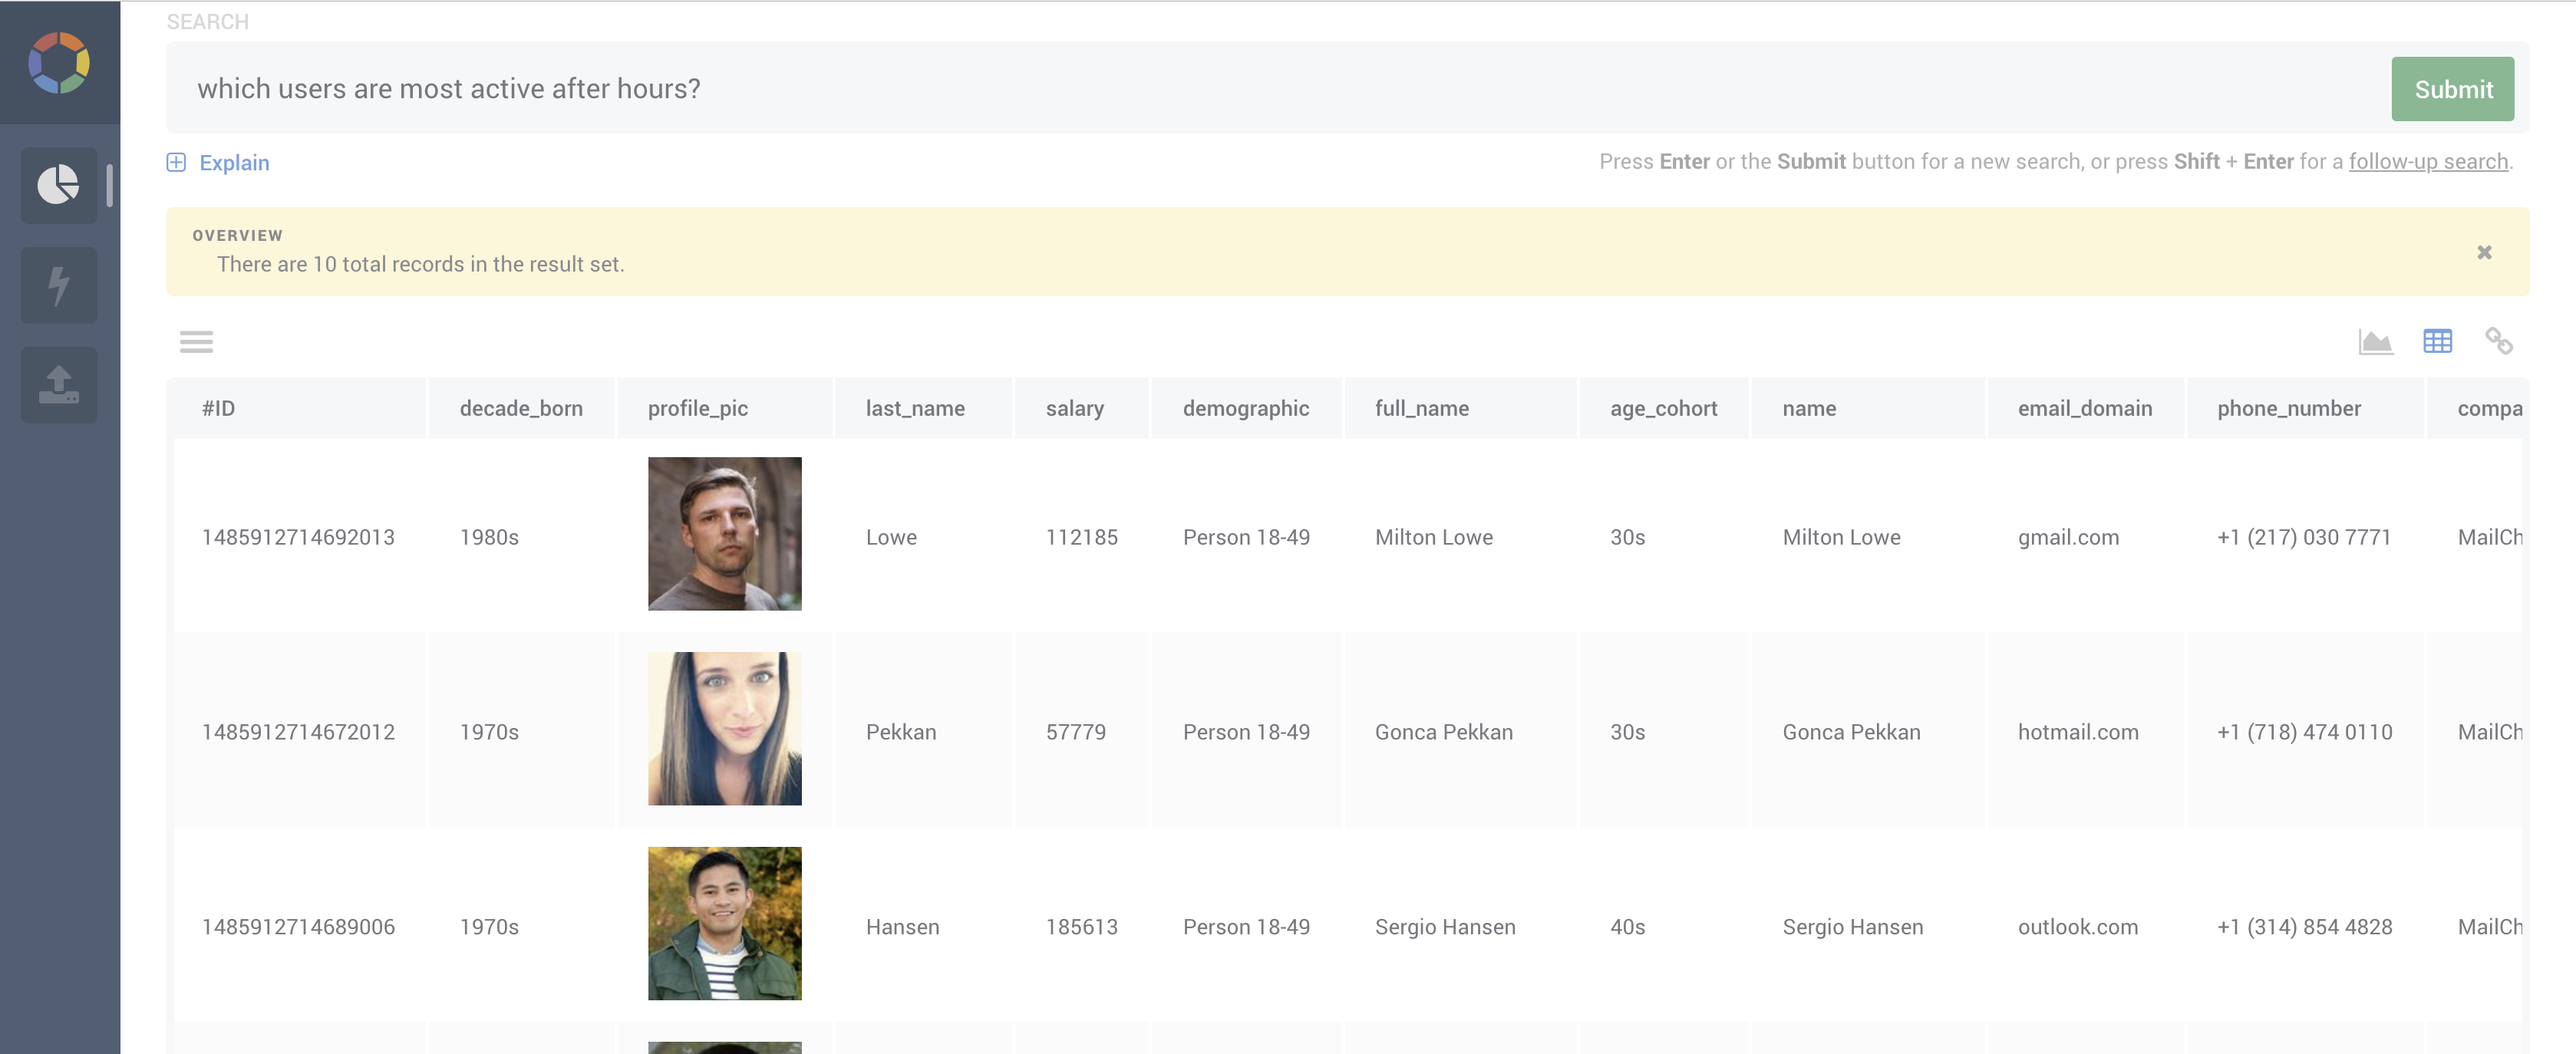Open the follow-up search link
This screenshot has width=2576, height=1054.
tap(2428, 161)
